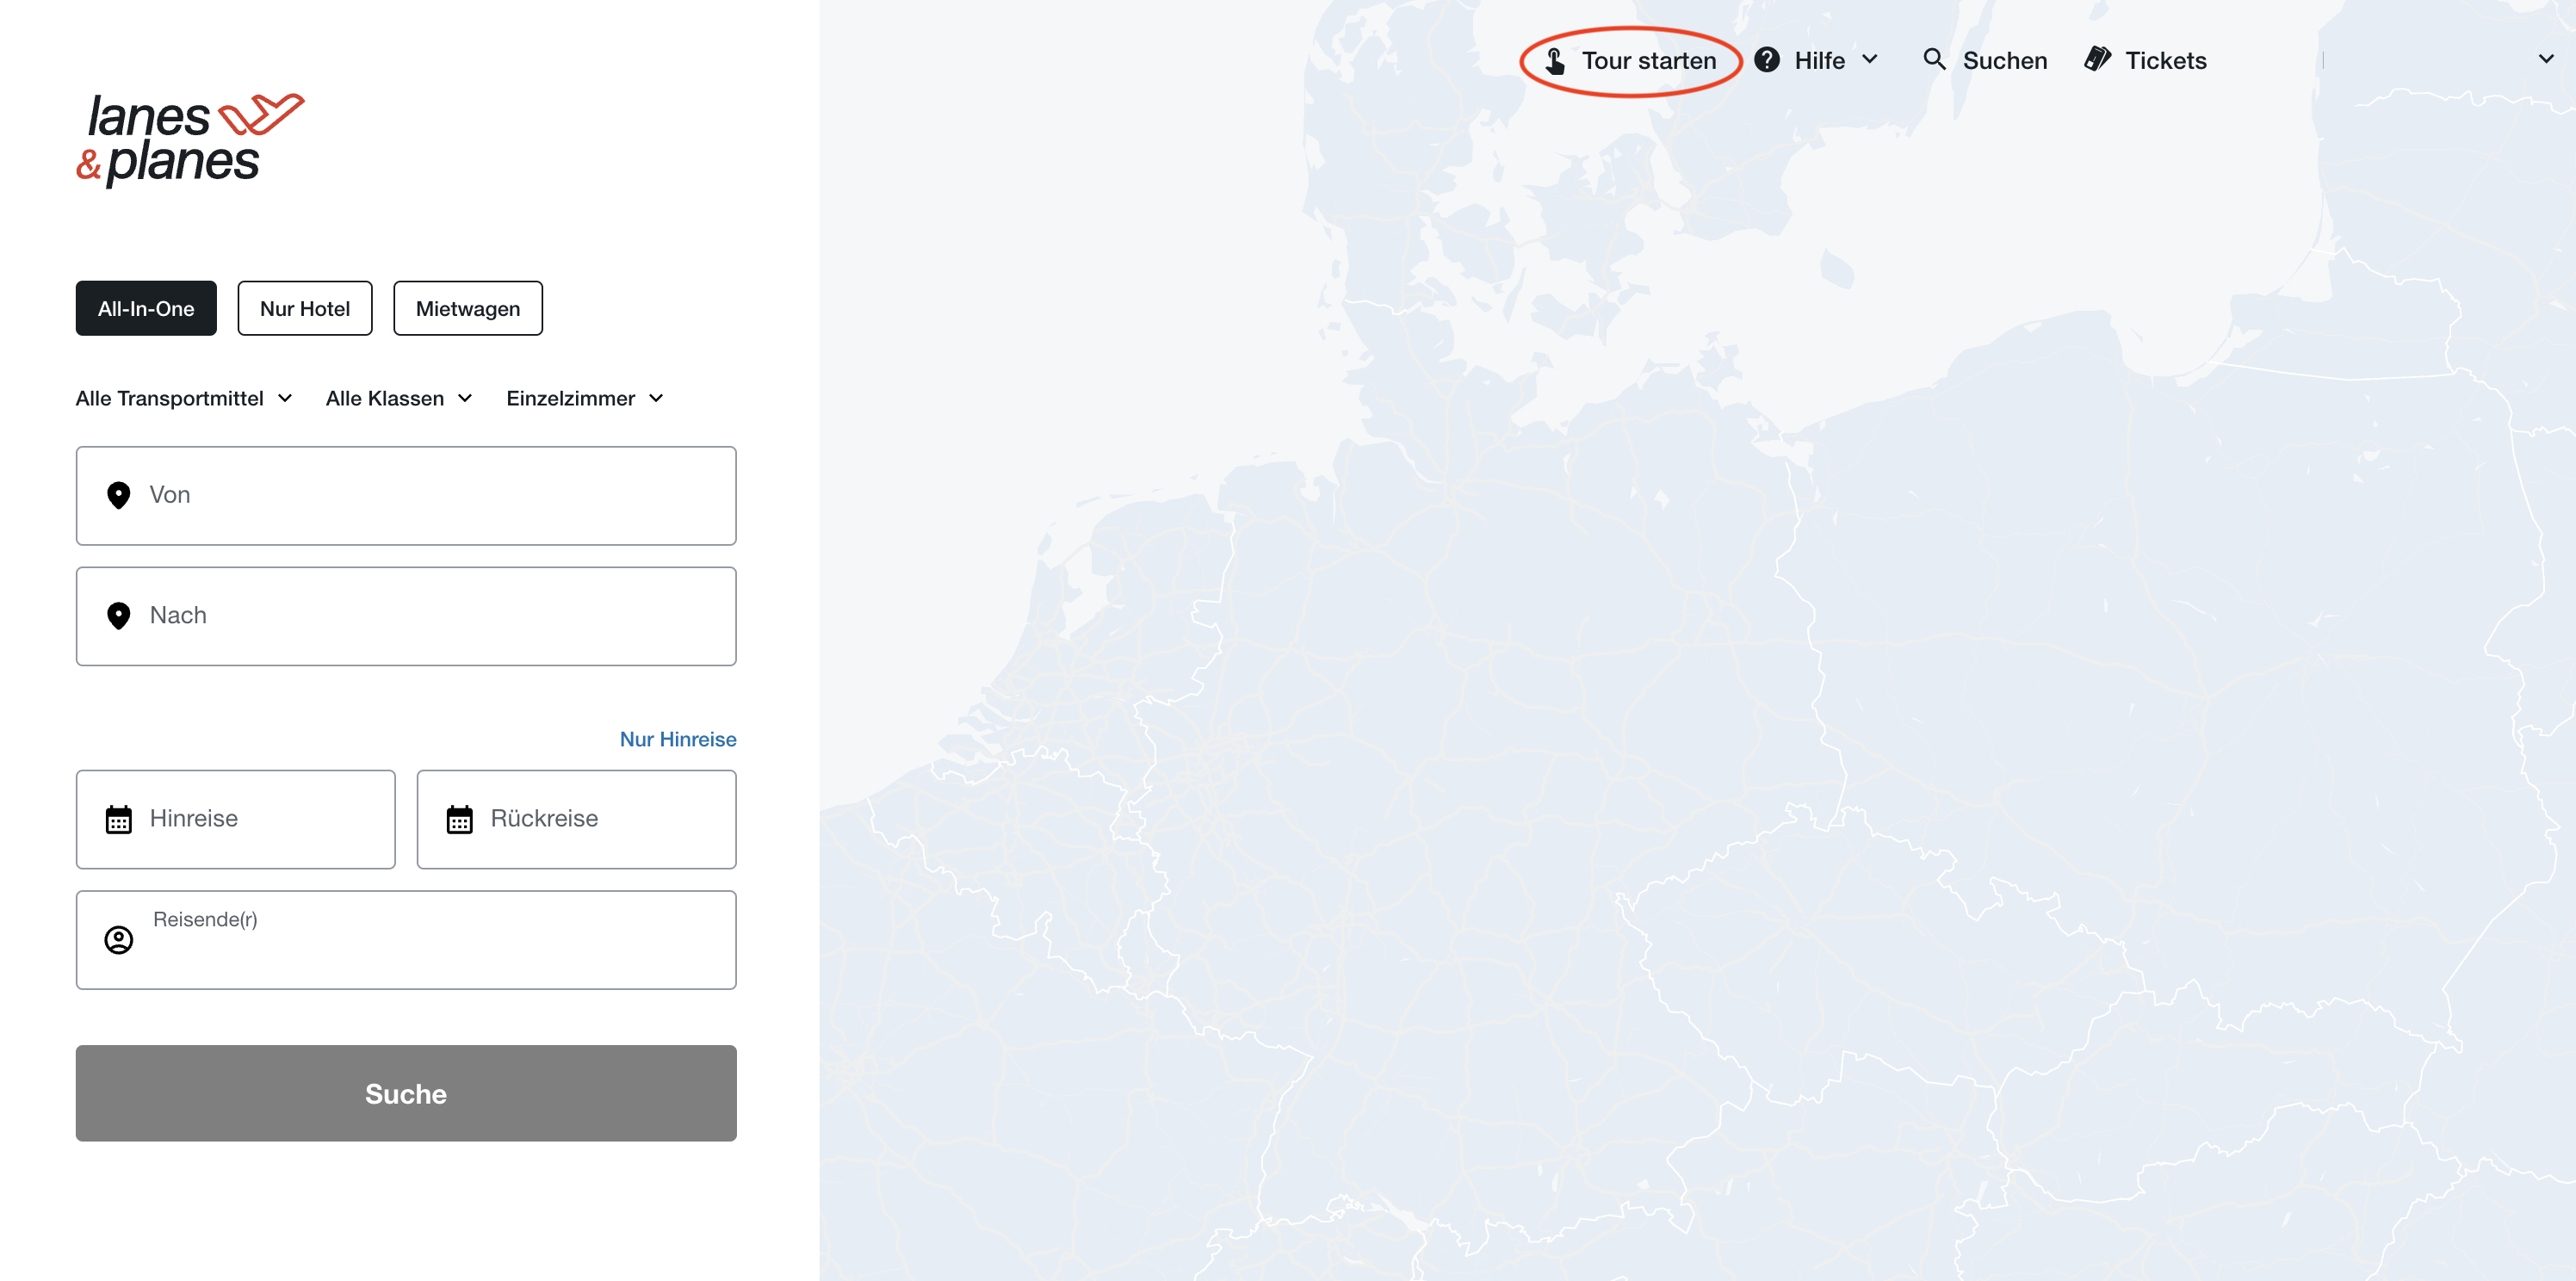
Task: Click the Hilfe question mark icon
Action: click(1767, 60)
